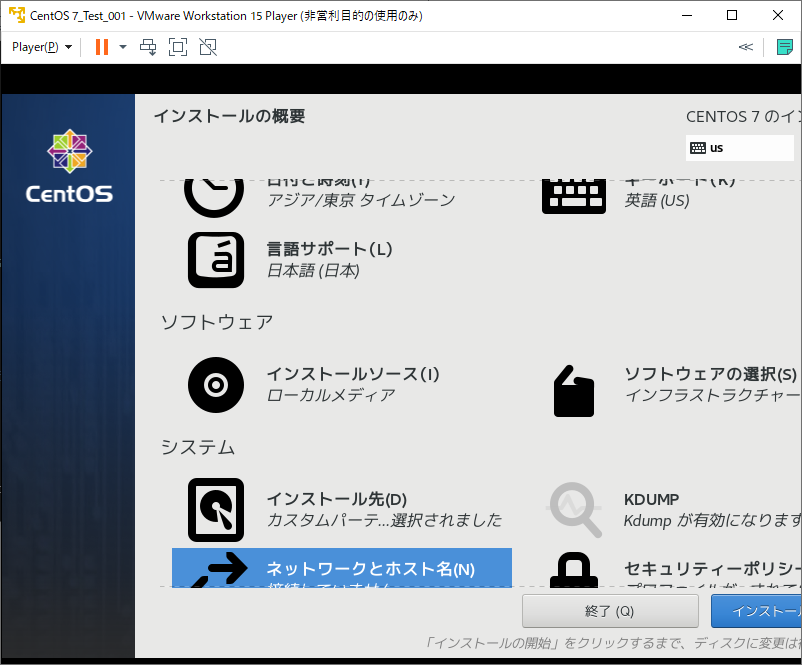
Task: Click the text "インフラストラクチャー"
Action: click(x=712, y=395)
